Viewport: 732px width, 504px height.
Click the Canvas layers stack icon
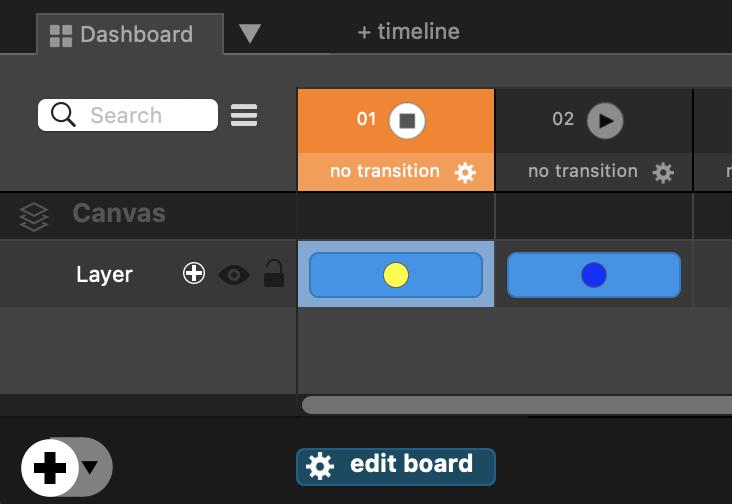pyautogui.click(x=34, y=216)
